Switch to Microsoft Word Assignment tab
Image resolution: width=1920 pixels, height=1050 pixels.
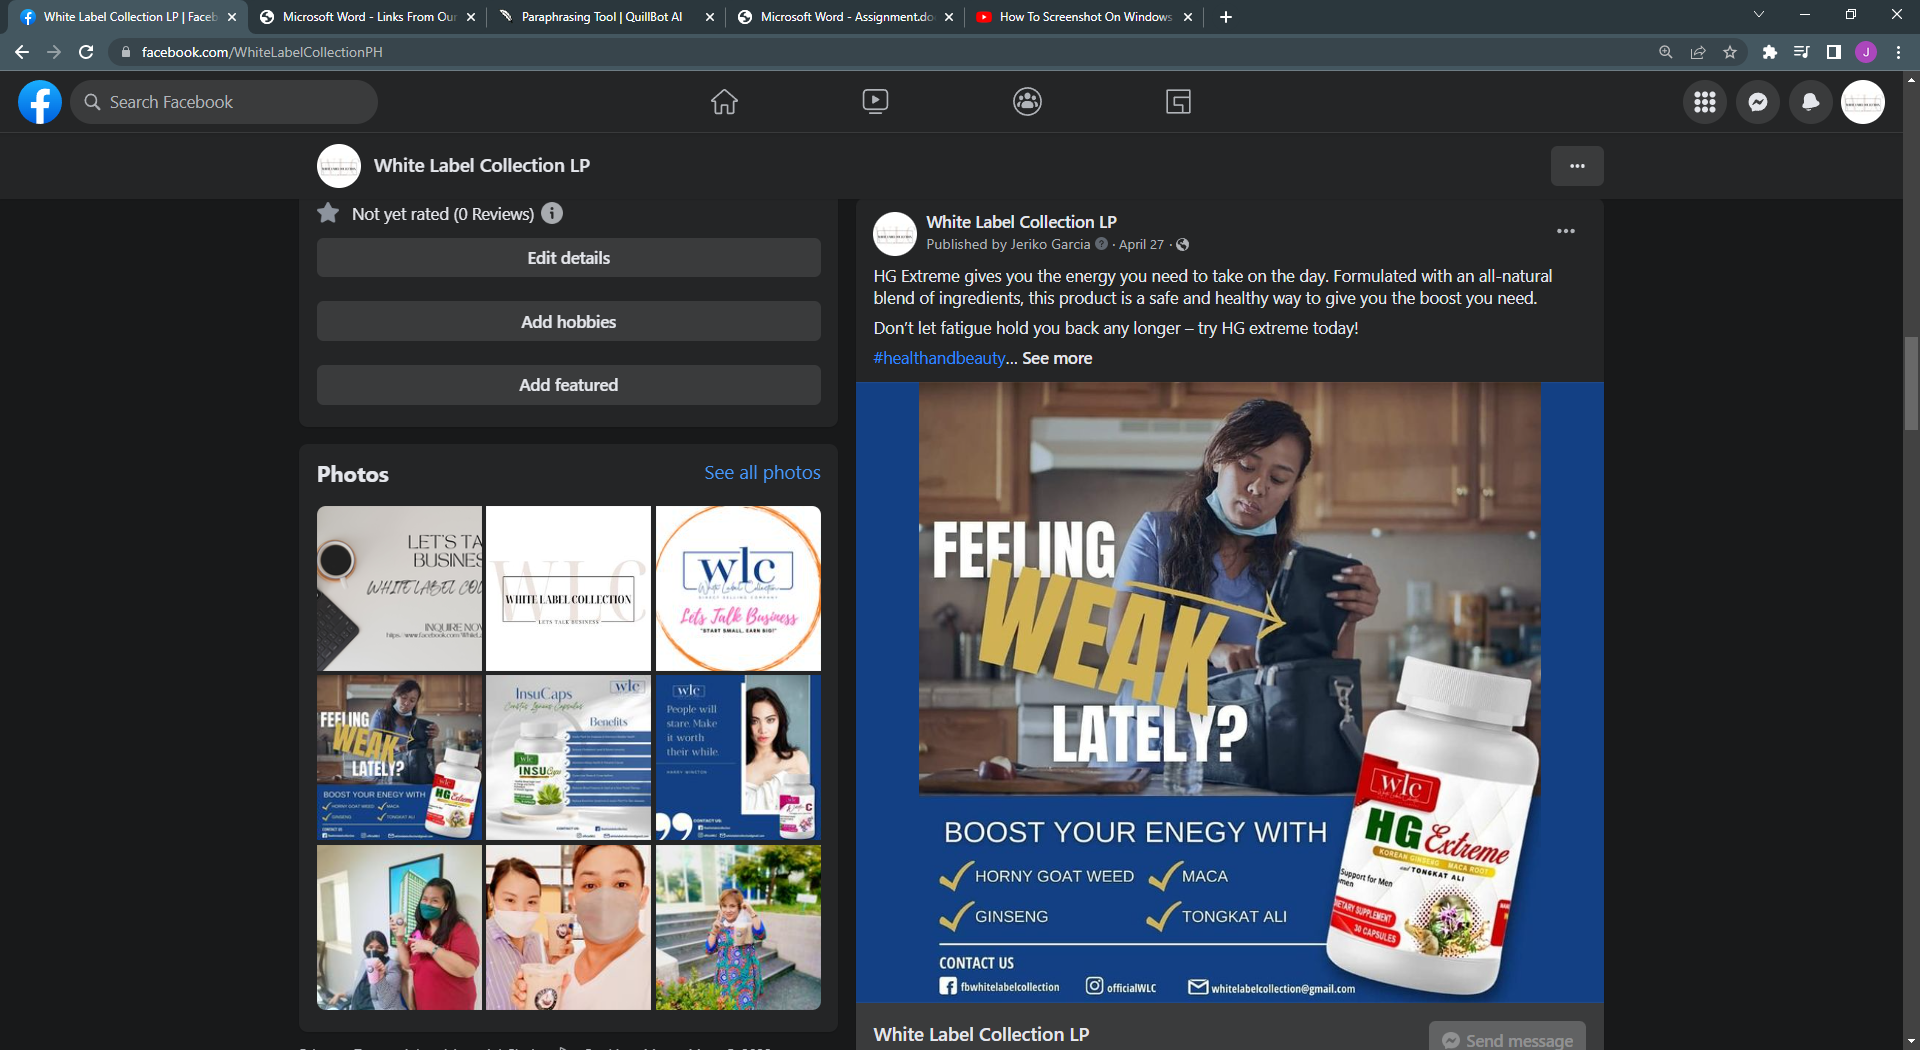[845, 17]
